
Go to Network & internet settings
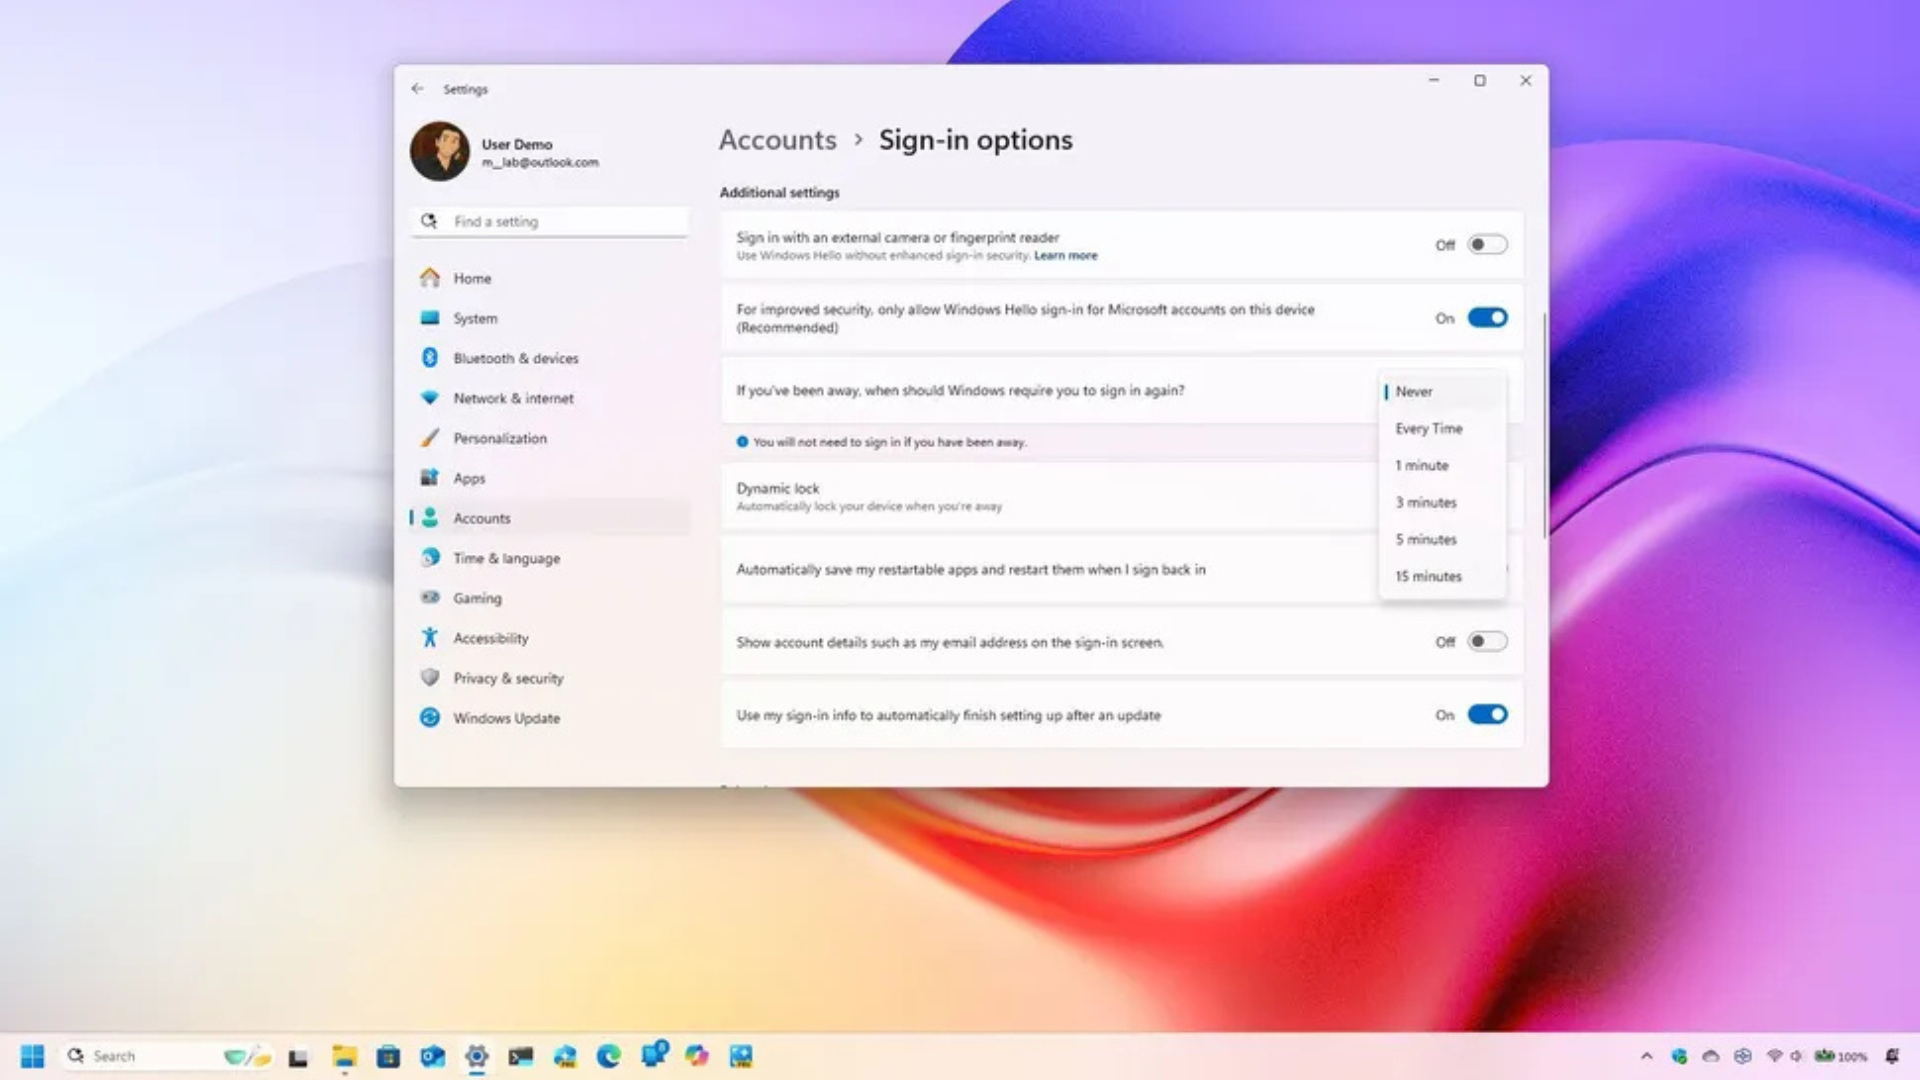(512, 398)
